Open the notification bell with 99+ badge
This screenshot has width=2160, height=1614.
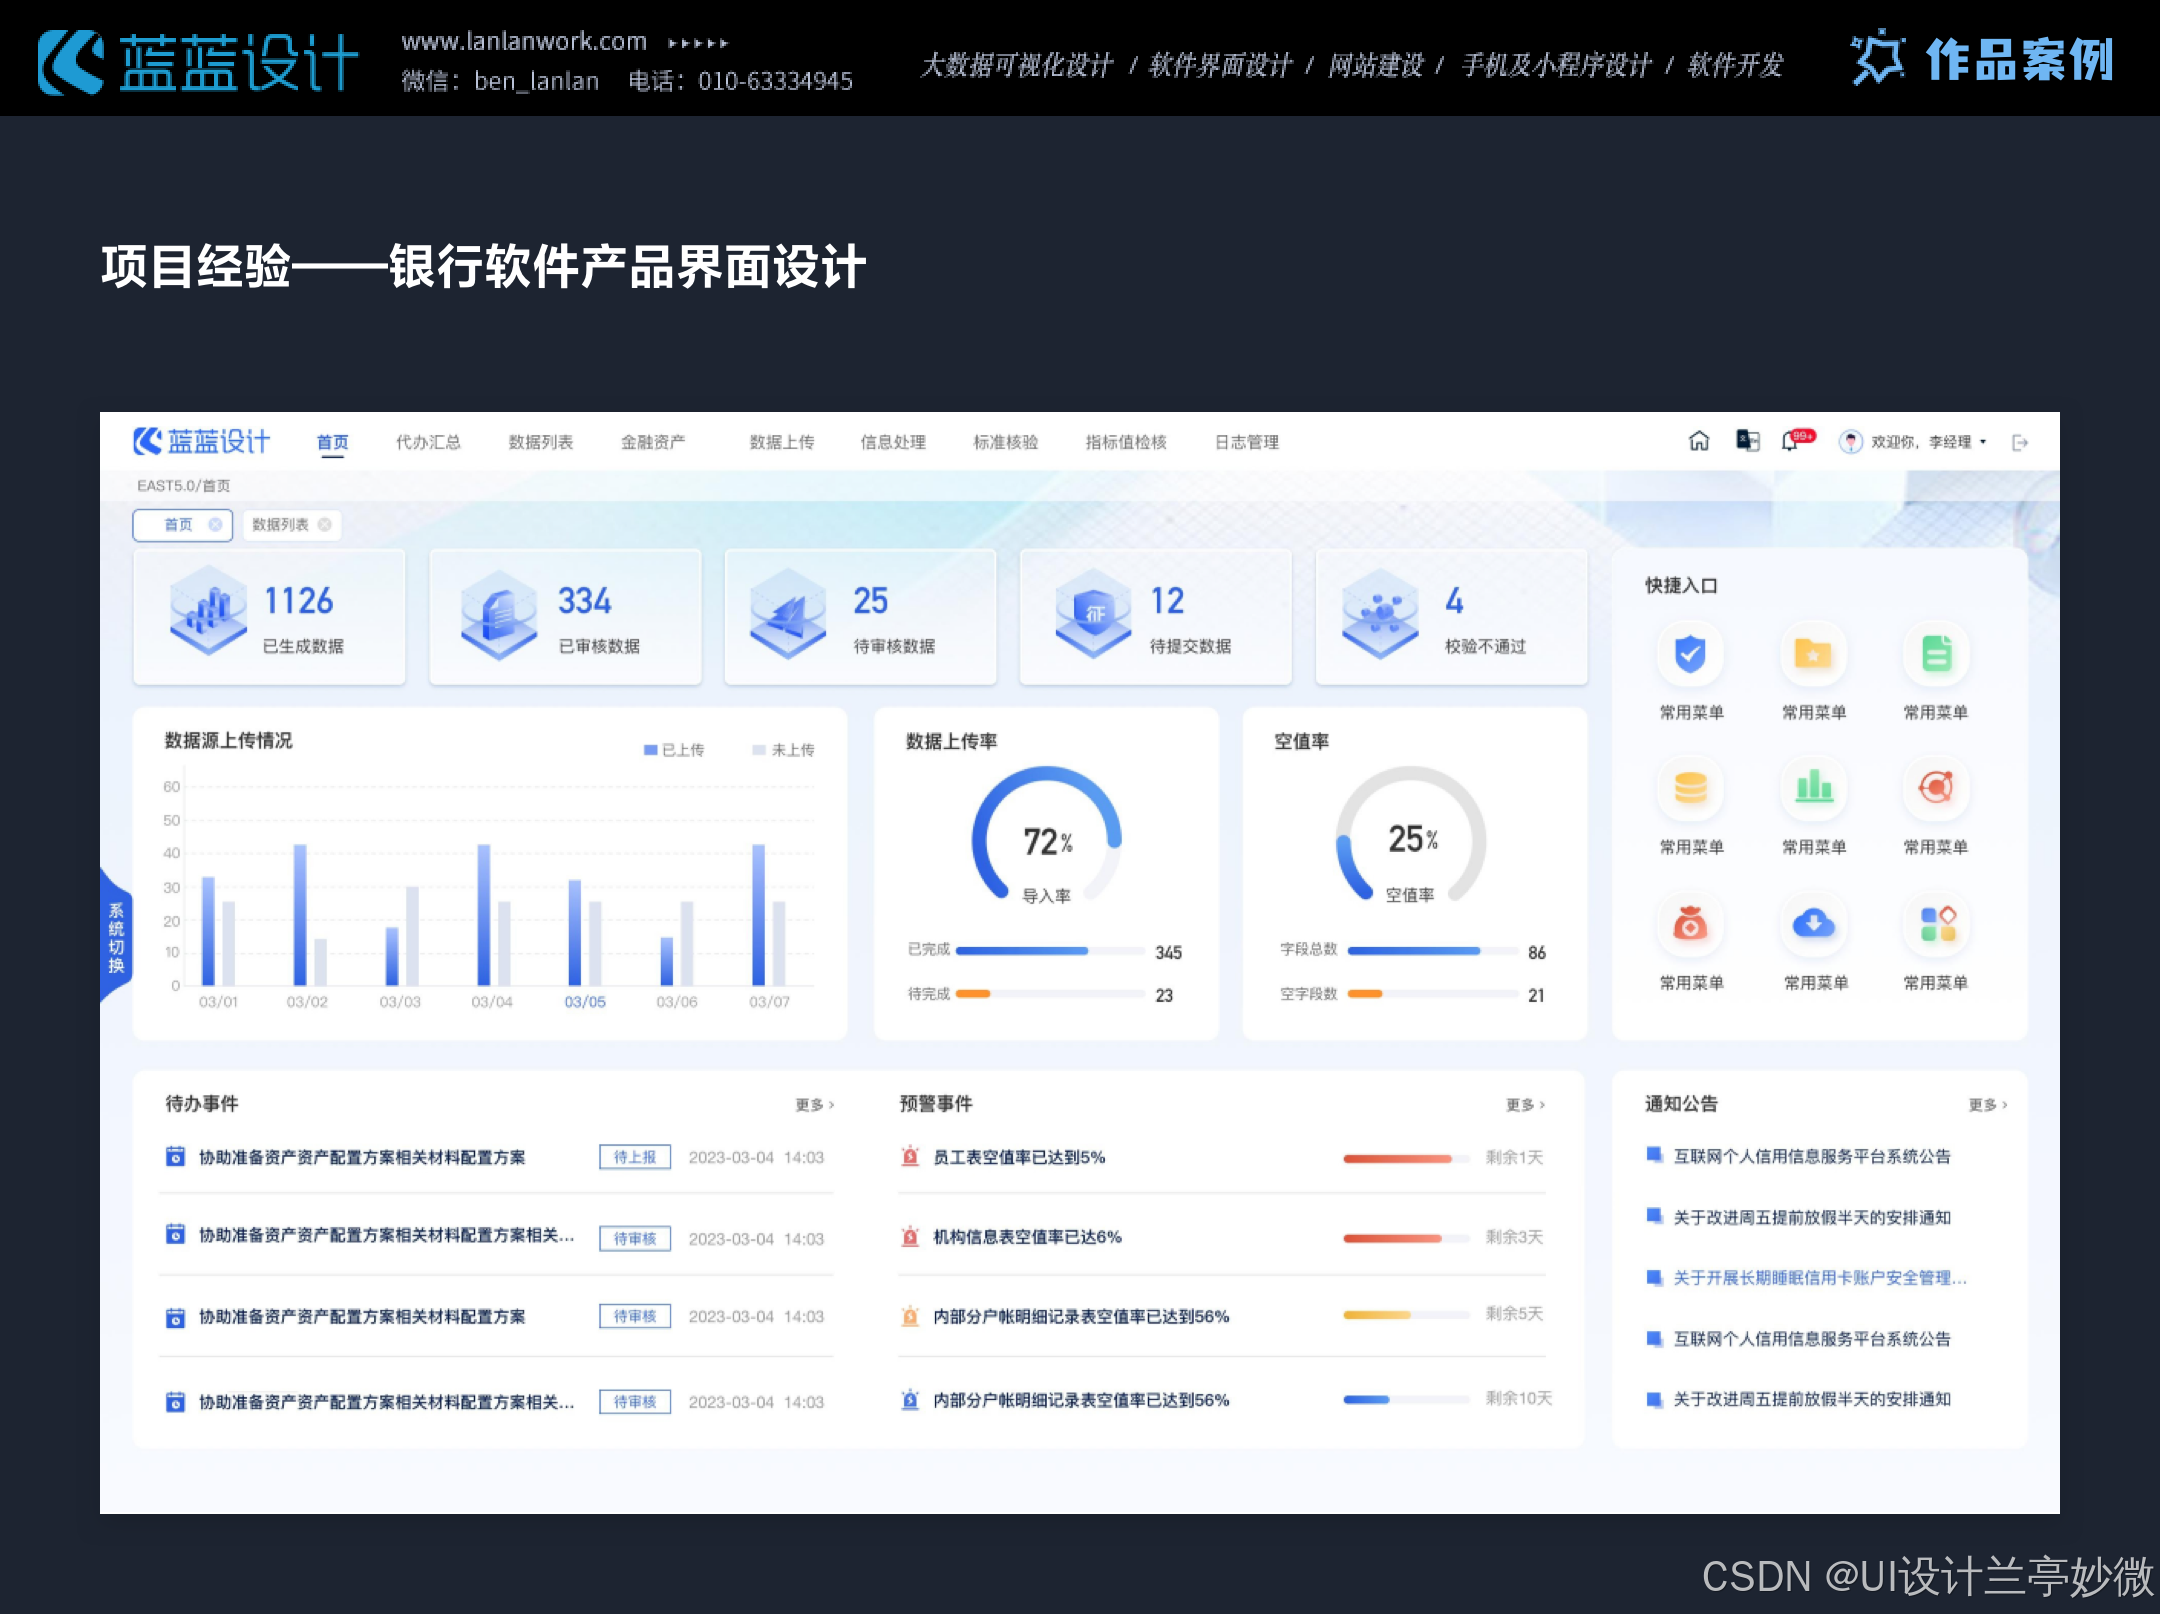tap(1791, 441)
